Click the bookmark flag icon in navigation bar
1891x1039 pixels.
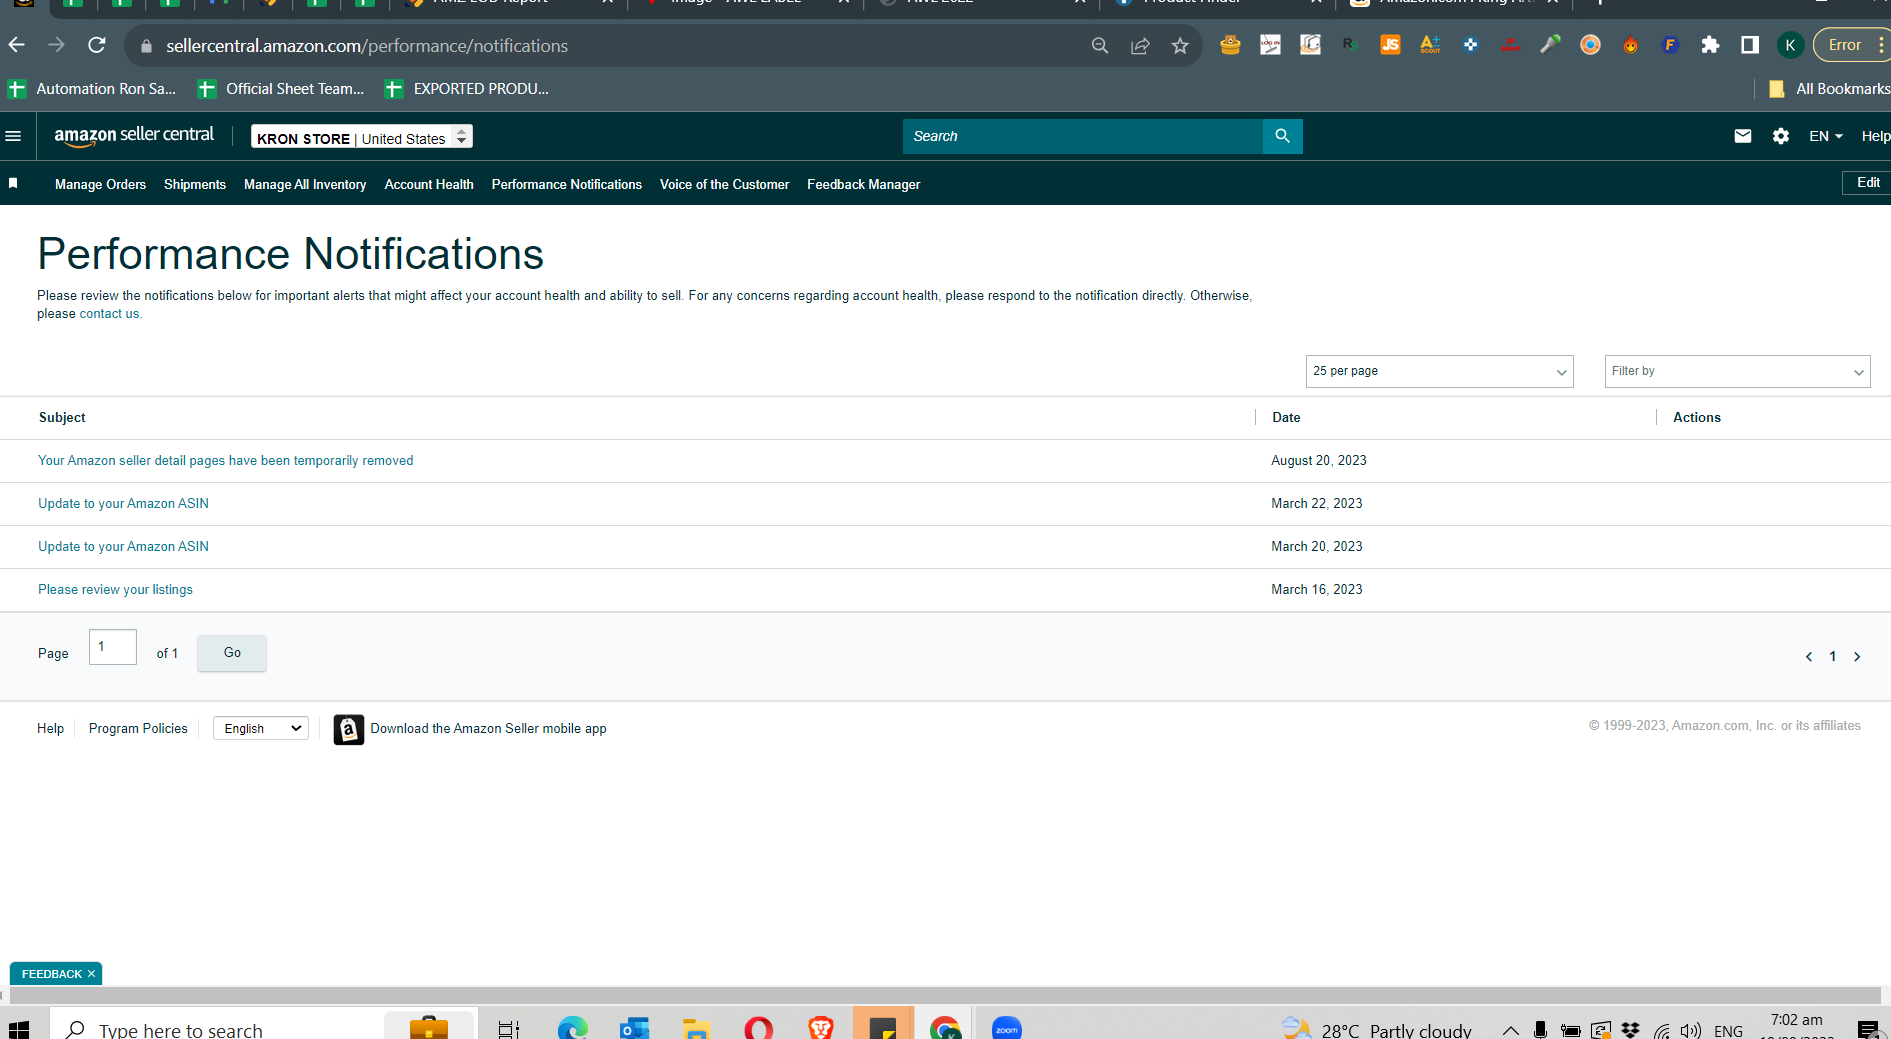pyautogui.click(x=13, y=183)
